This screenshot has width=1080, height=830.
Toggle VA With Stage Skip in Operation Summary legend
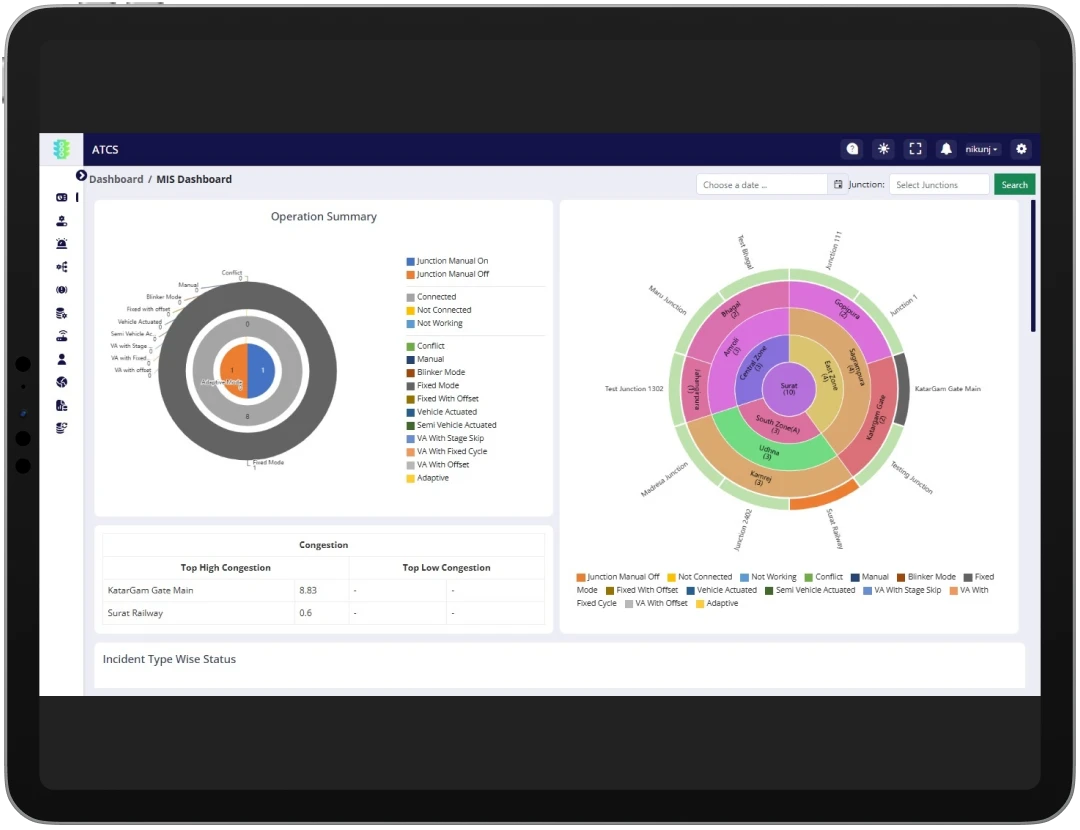445,438
